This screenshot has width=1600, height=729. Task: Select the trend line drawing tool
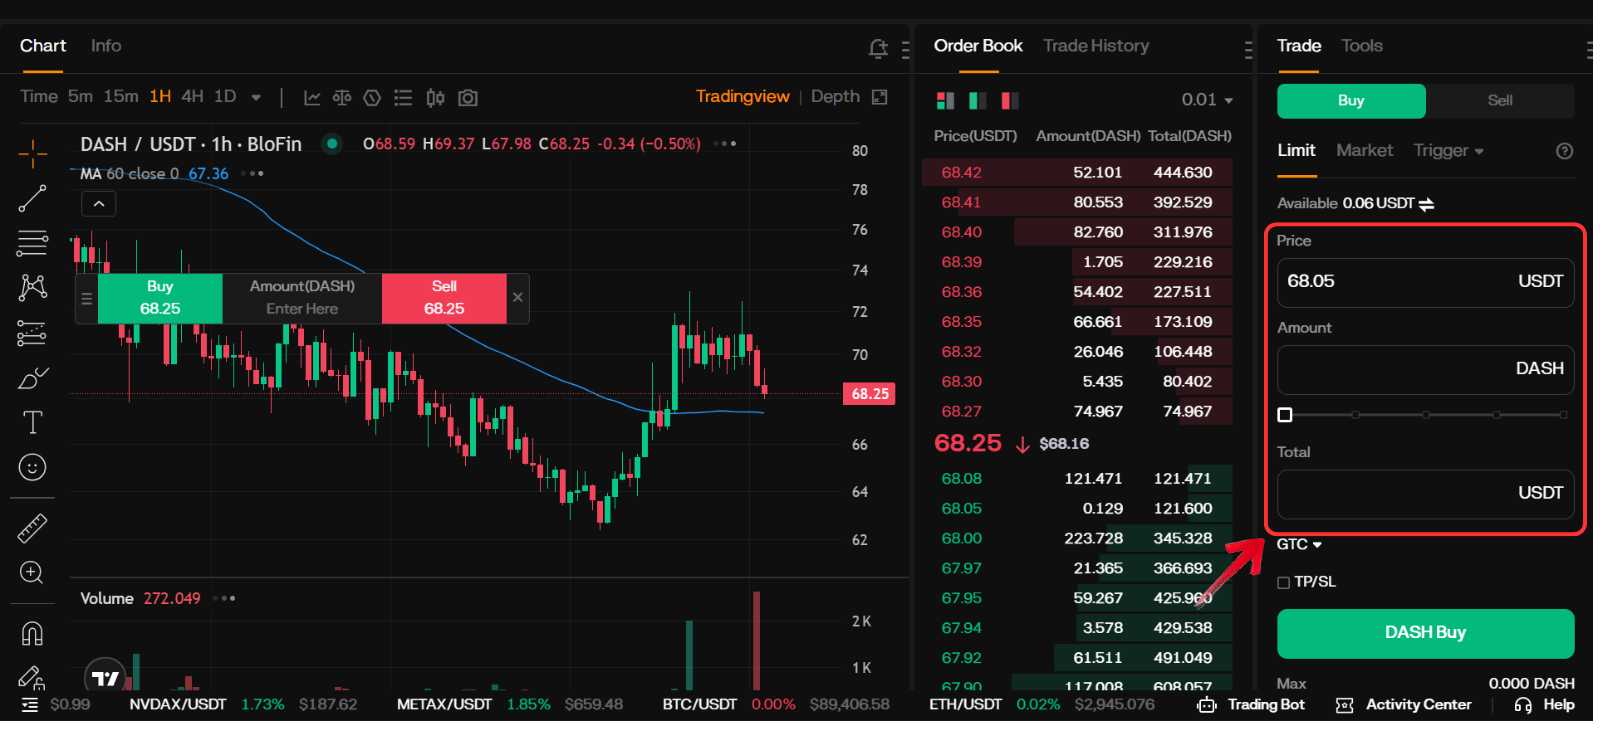32,198
